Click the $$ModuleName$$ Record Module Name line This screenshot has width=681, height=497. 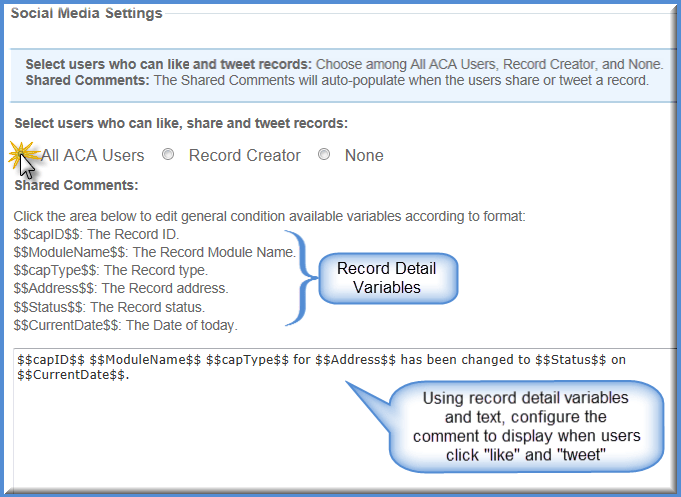coord(154,252)
